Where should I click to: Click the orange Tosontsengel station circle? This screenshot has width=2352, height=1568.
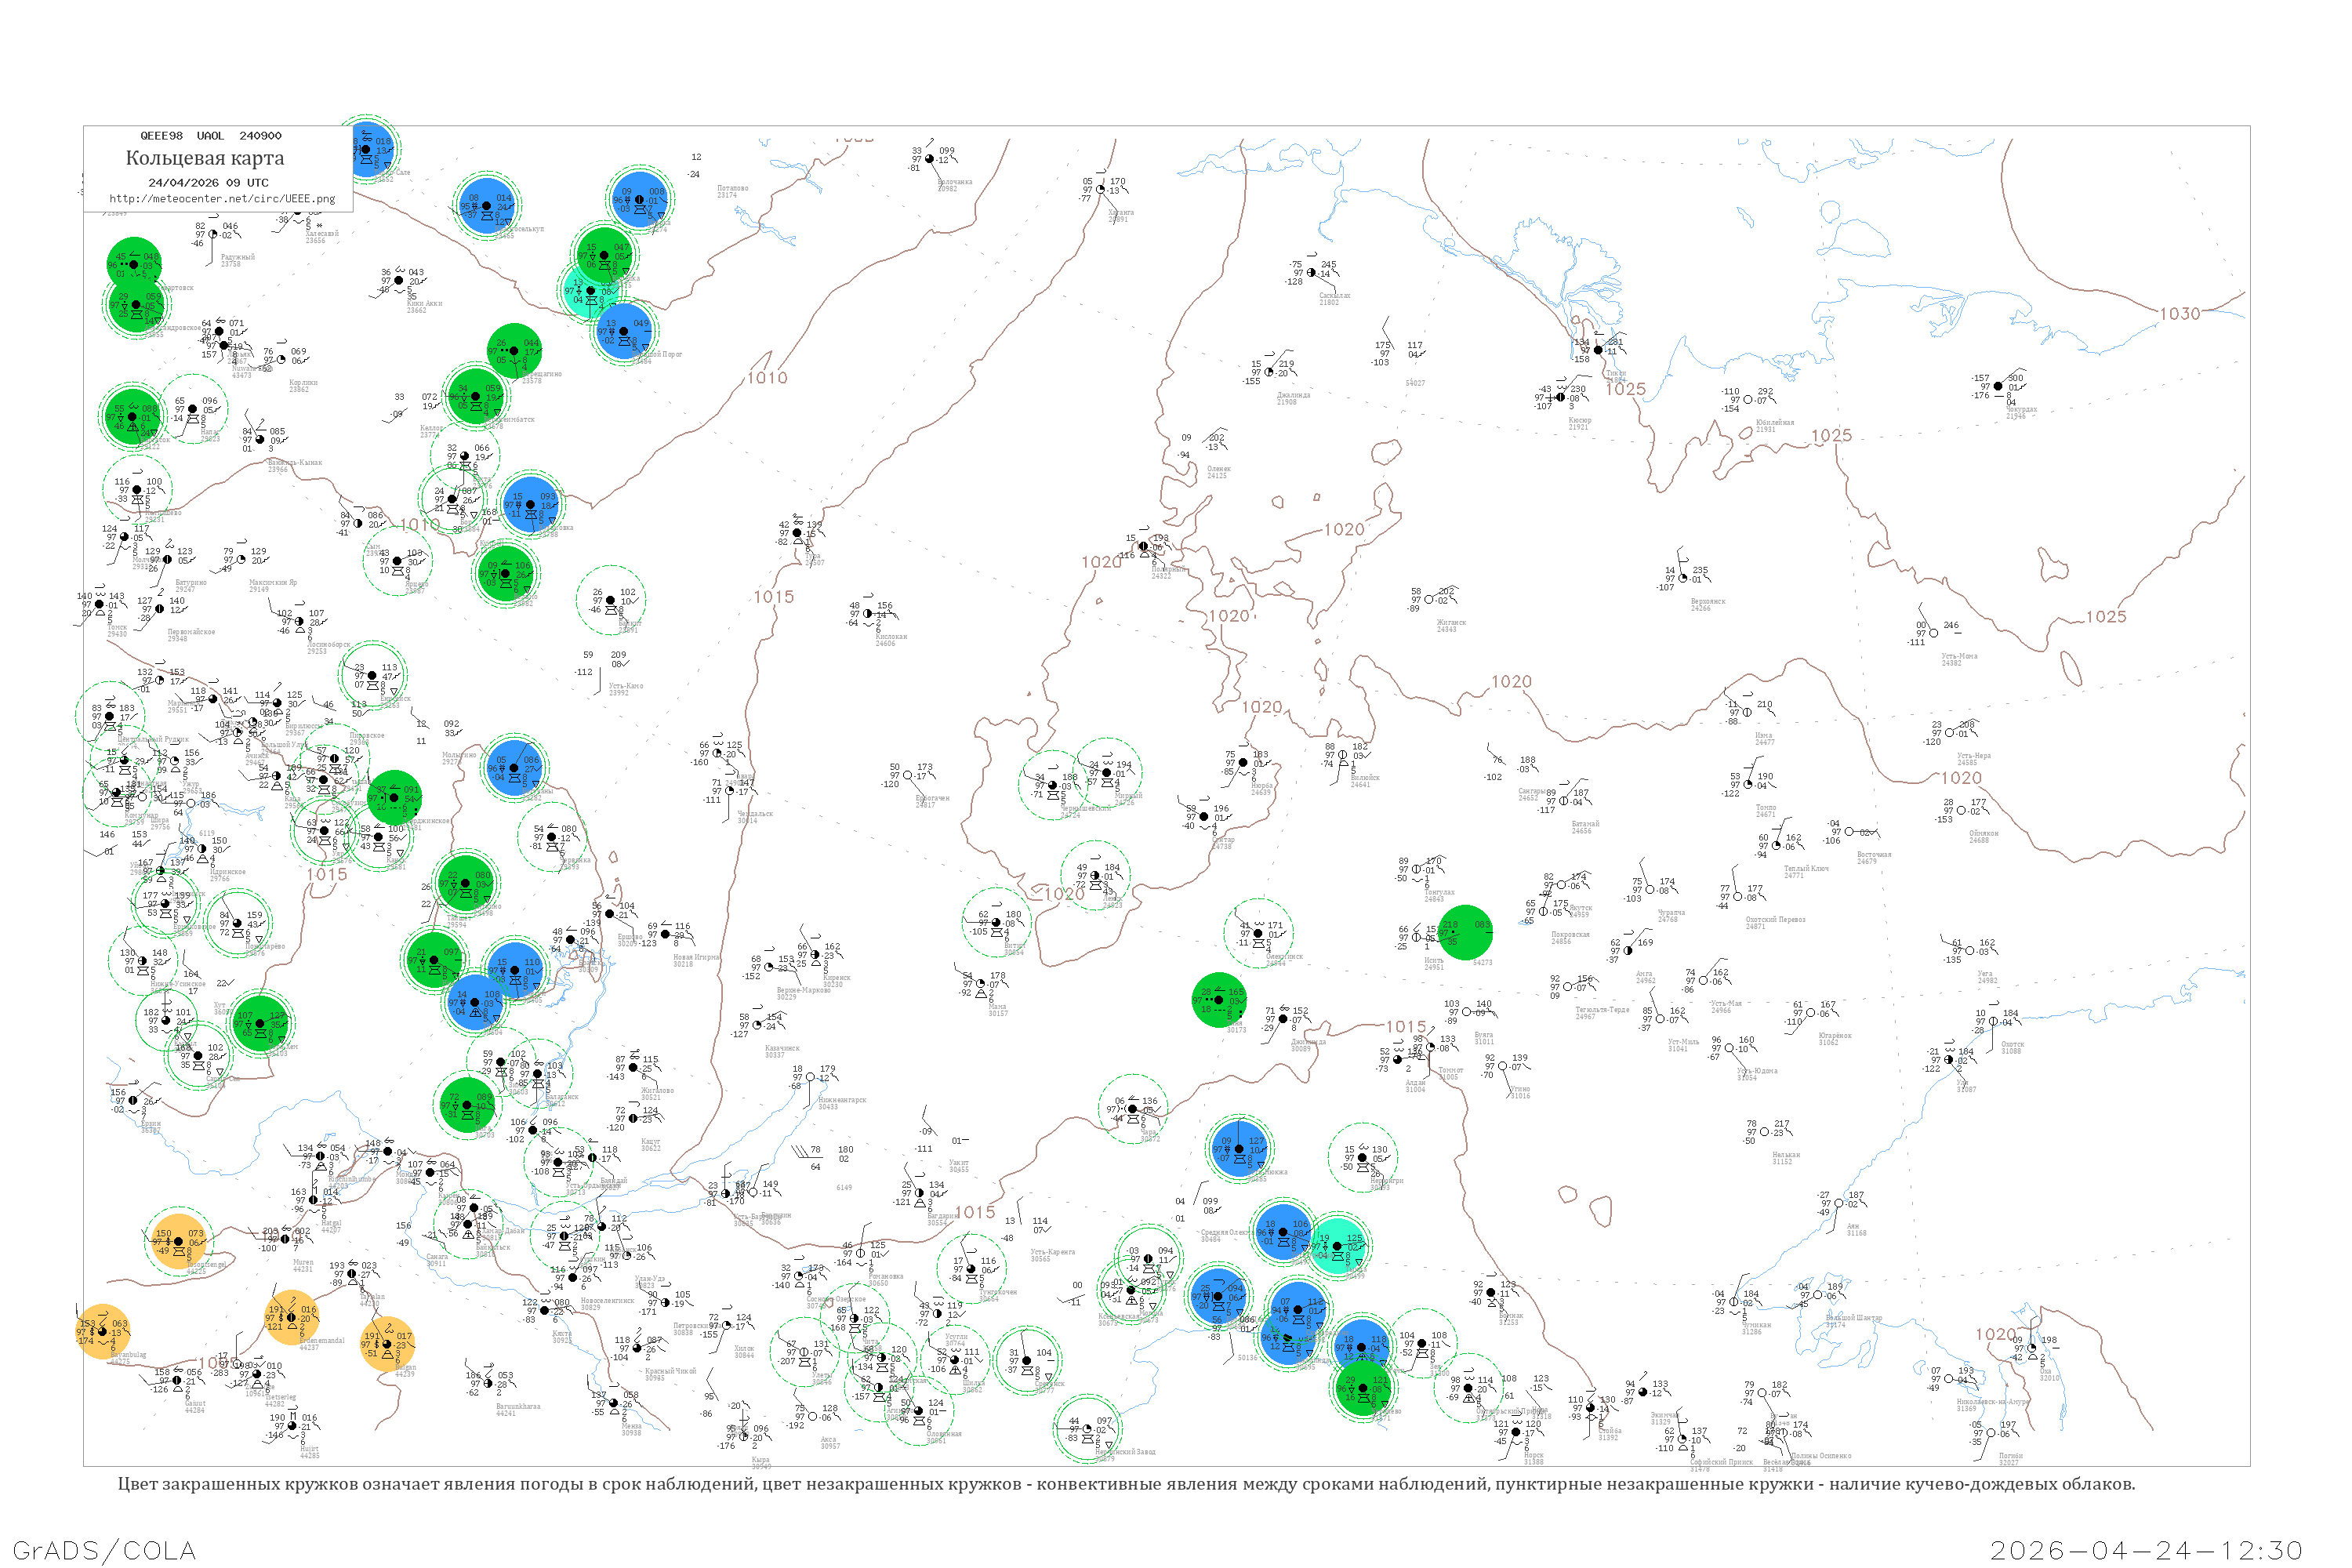pyautogui.click(x=179, y=1241)
